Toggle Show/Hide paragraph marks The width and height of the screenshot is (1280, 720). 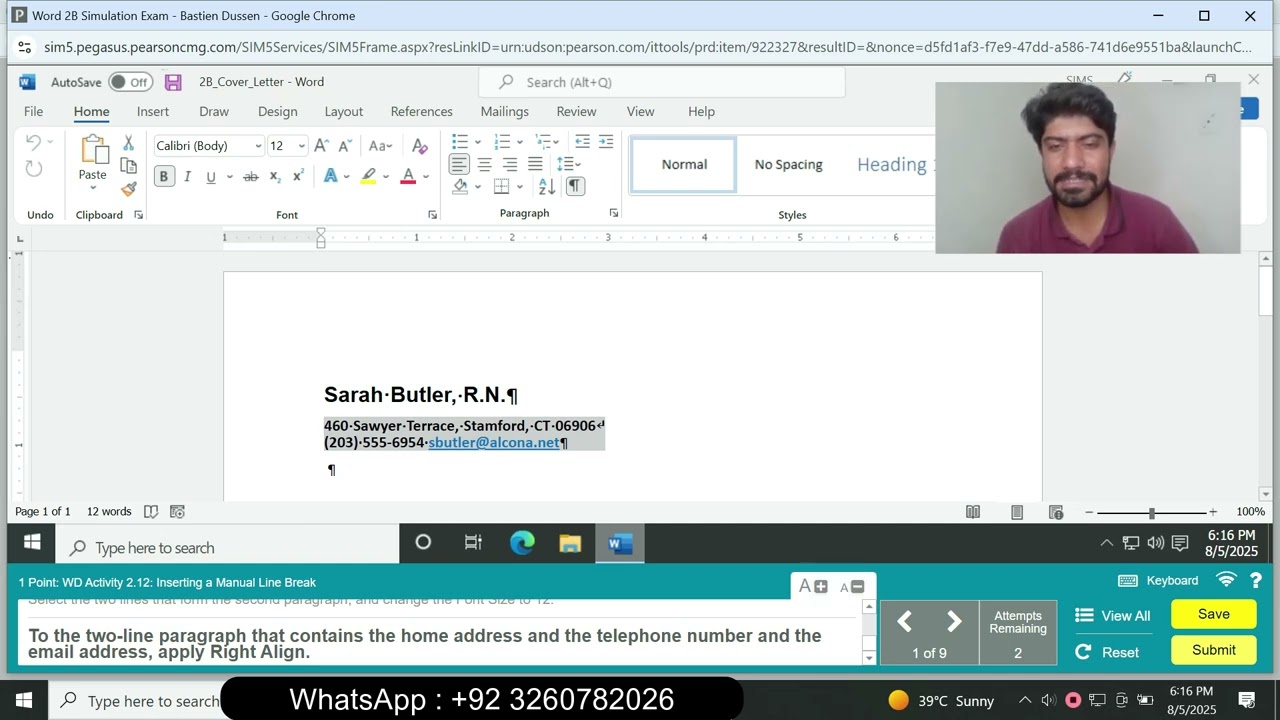(575, 186)
